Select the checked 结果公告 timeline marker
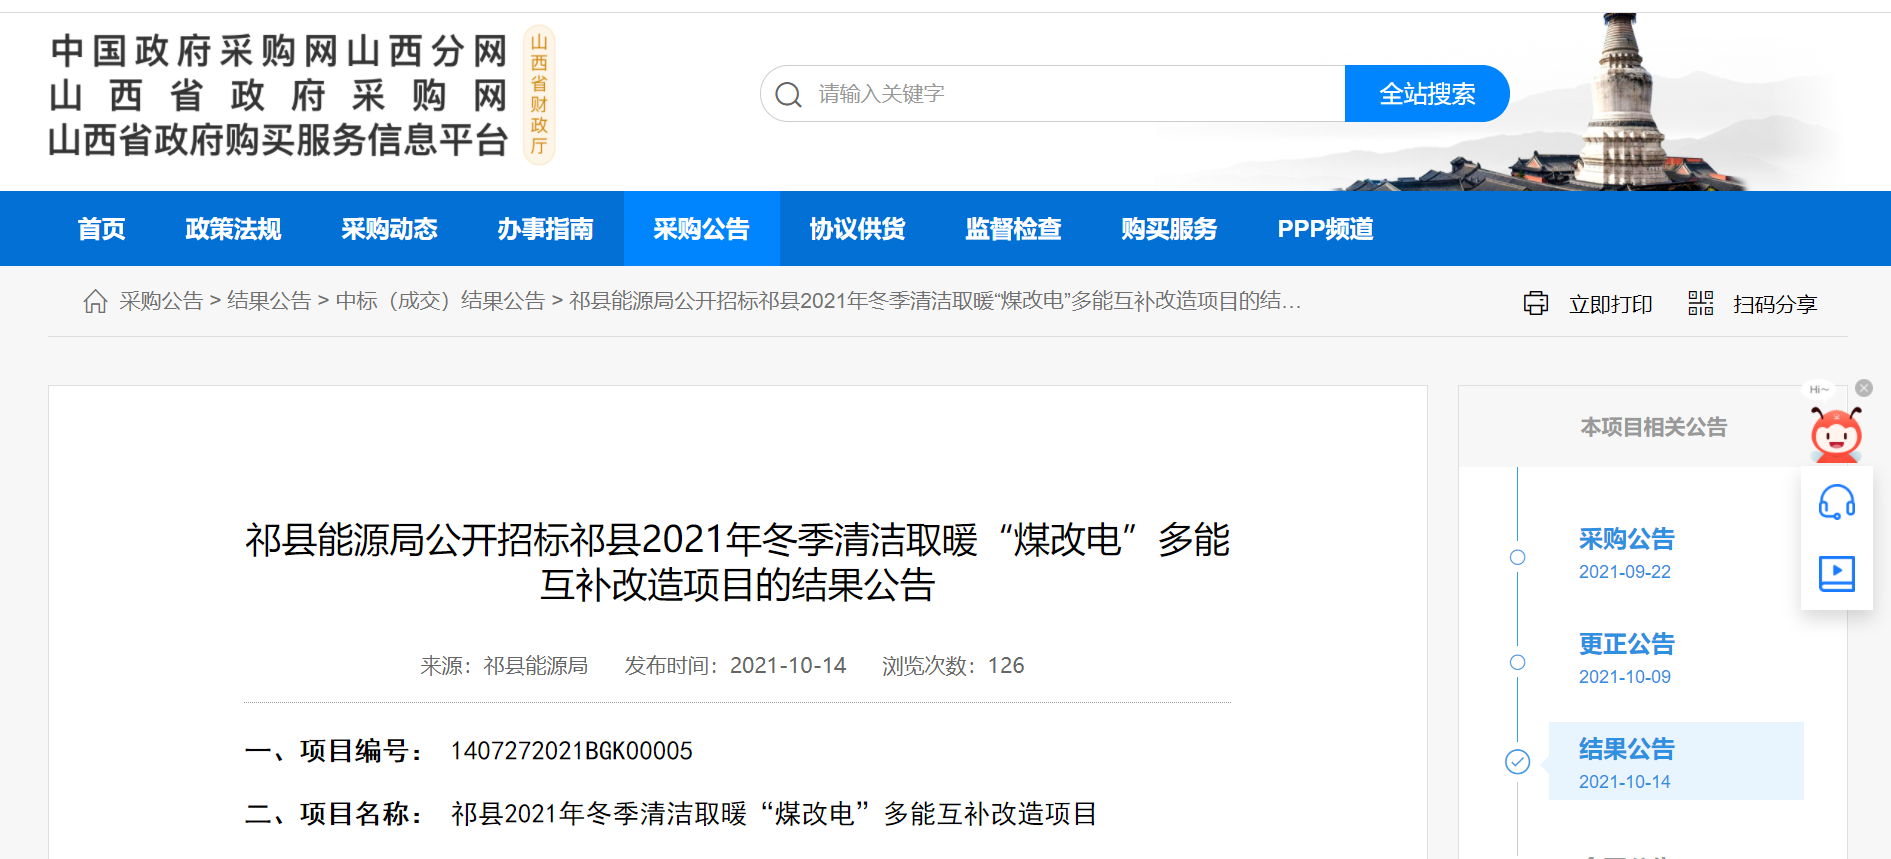 [x=1517, y=762]
